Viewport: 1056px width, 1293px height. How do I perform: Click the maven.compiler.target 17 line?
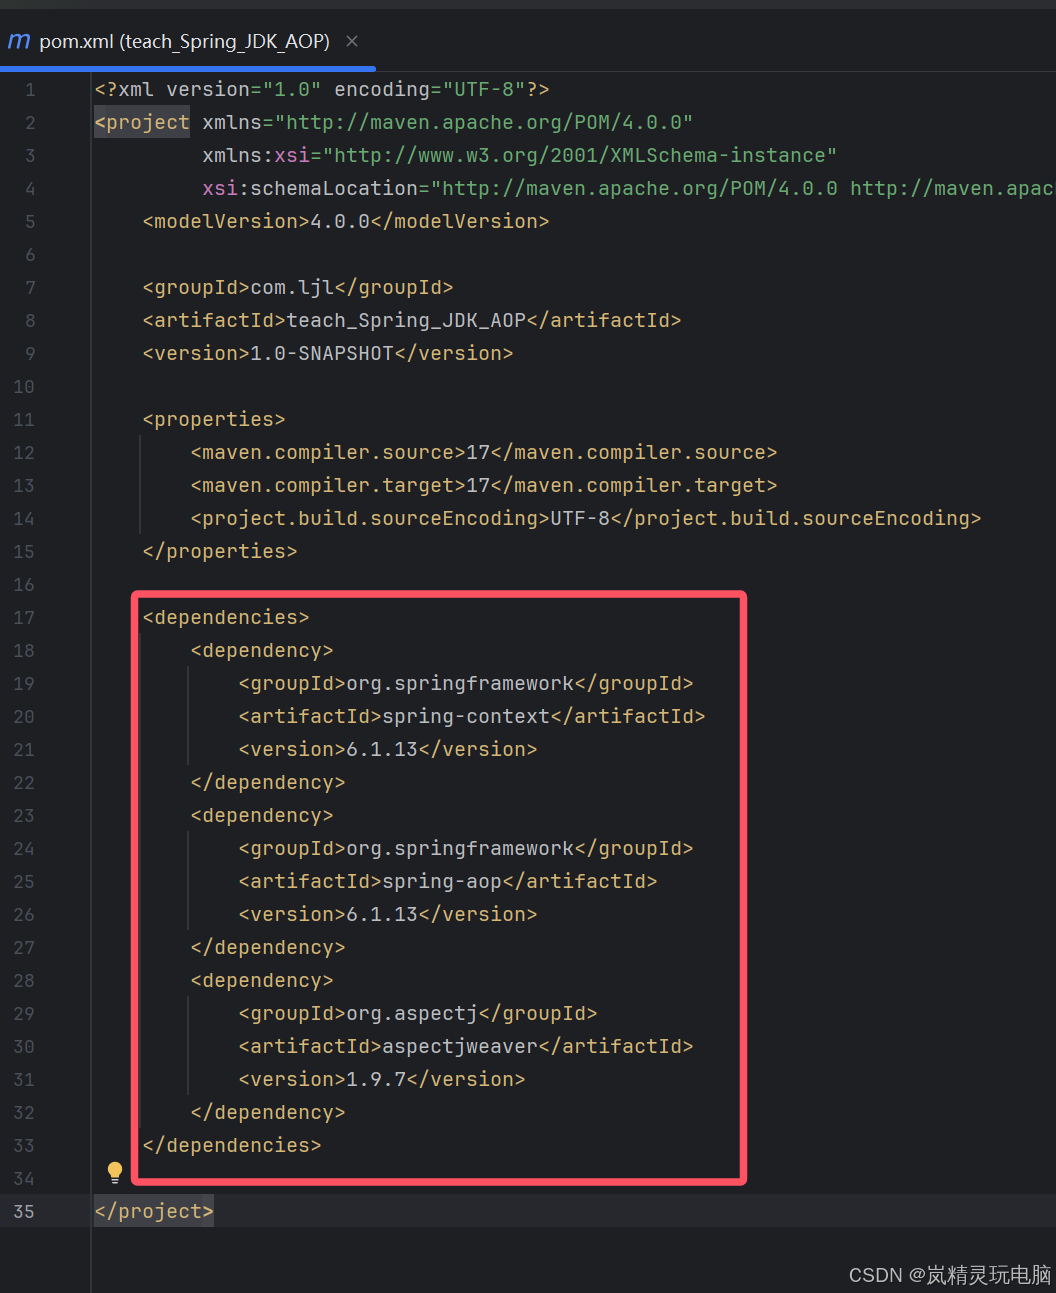point(484,485)
